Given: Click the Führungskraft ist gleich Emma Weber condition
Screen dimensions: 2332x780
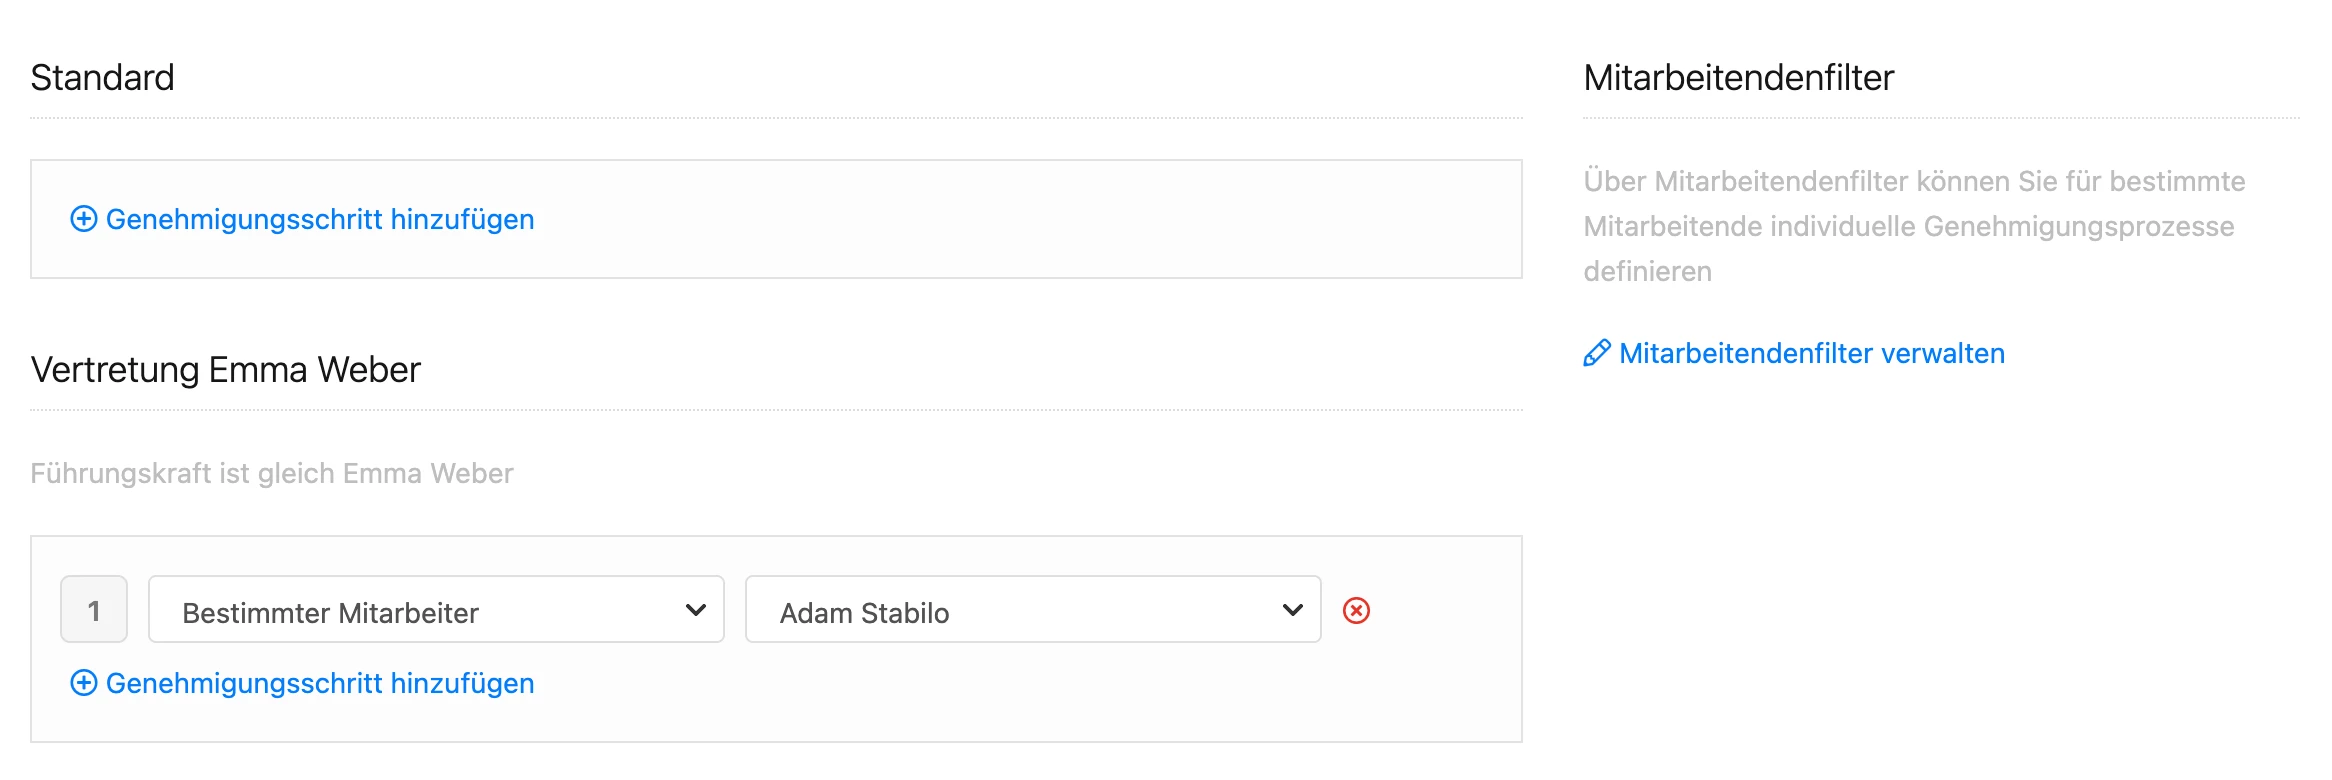Looking at the screenshot, I should (272, 473).
